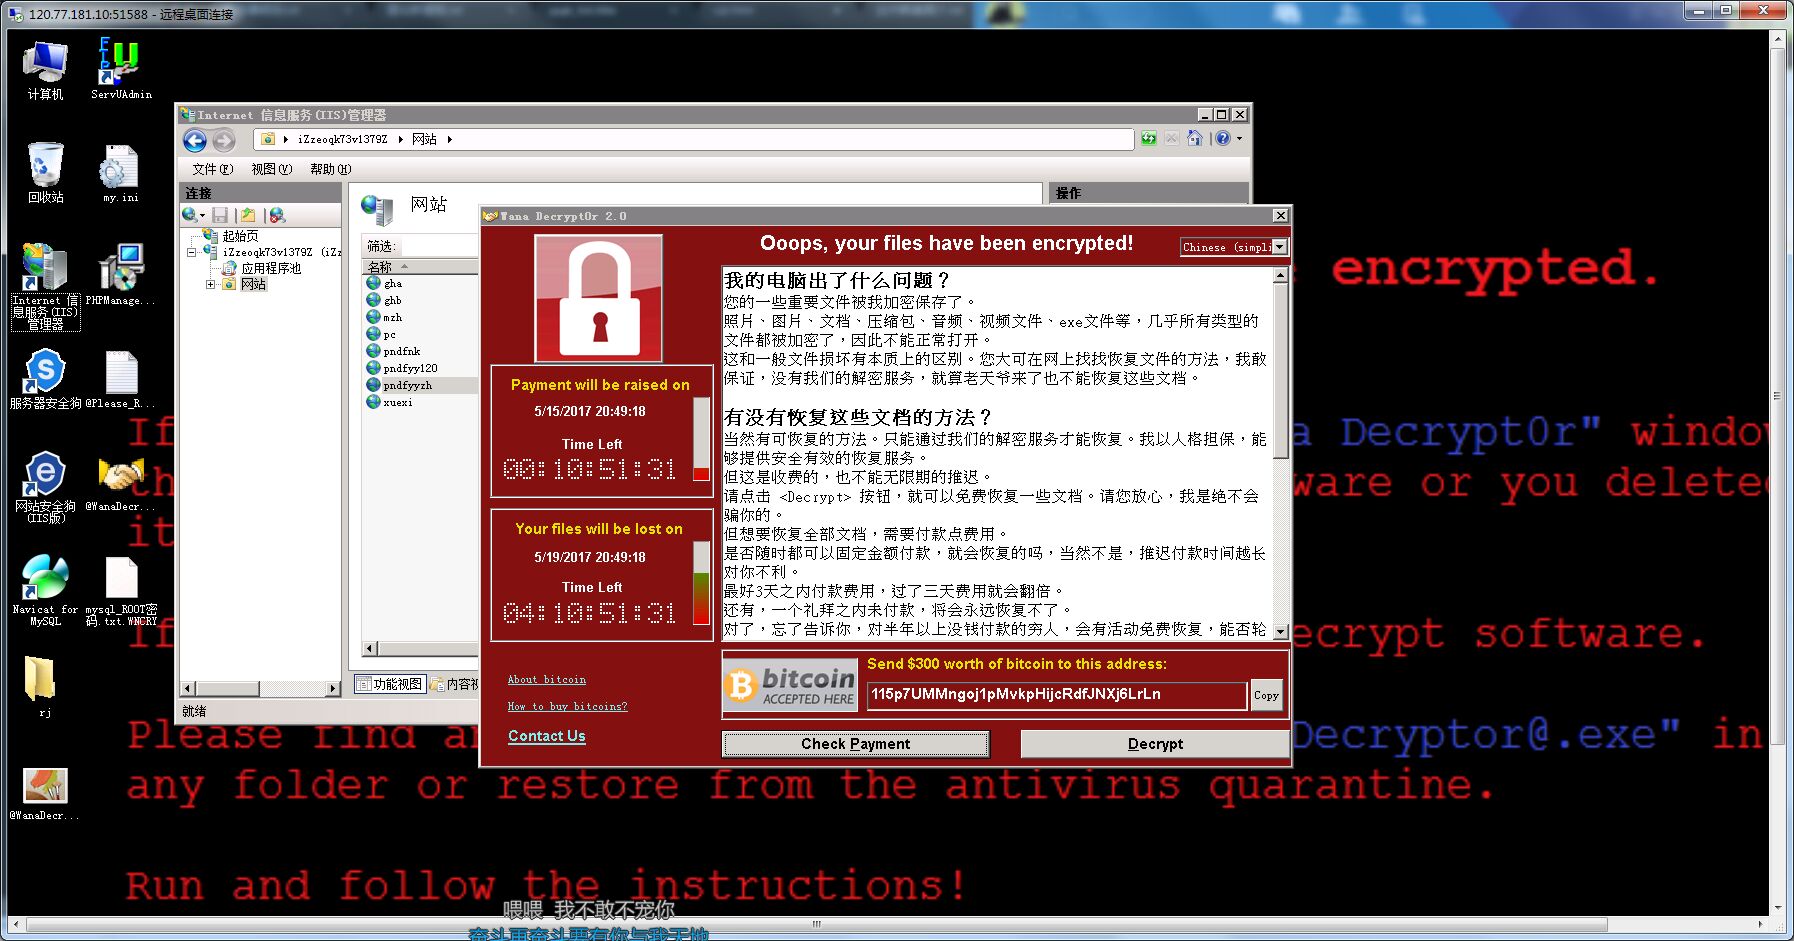Select the pndfyy120 site in the list
The image size is (1794, 941).
[x=410, y=368]
